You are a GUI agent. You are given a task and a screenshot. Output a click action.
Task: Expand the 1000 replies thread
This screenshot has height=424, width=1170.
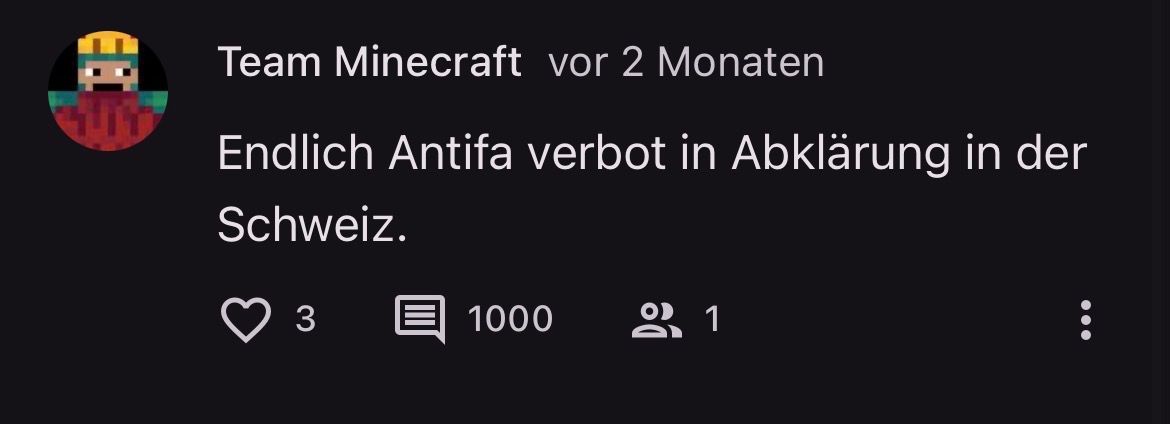[x=510, y=319]
